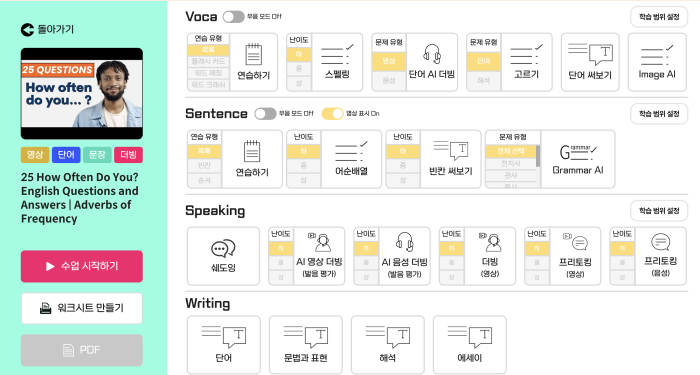Viewport: 700px width, 375px height.
Task: Set 빈칸 써보기 difficulty to 중
Action: [403, 166]
